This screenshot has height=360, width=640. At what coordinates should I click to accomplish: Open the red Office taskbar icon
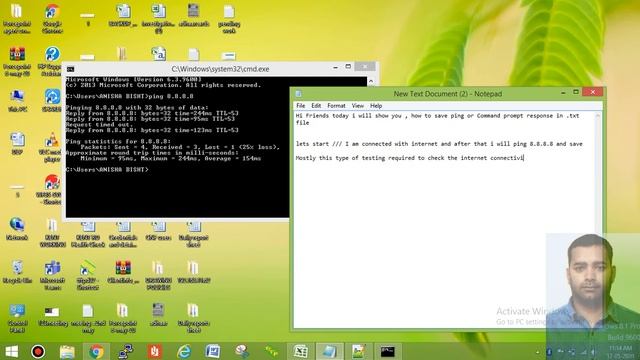tap(155, 351)
